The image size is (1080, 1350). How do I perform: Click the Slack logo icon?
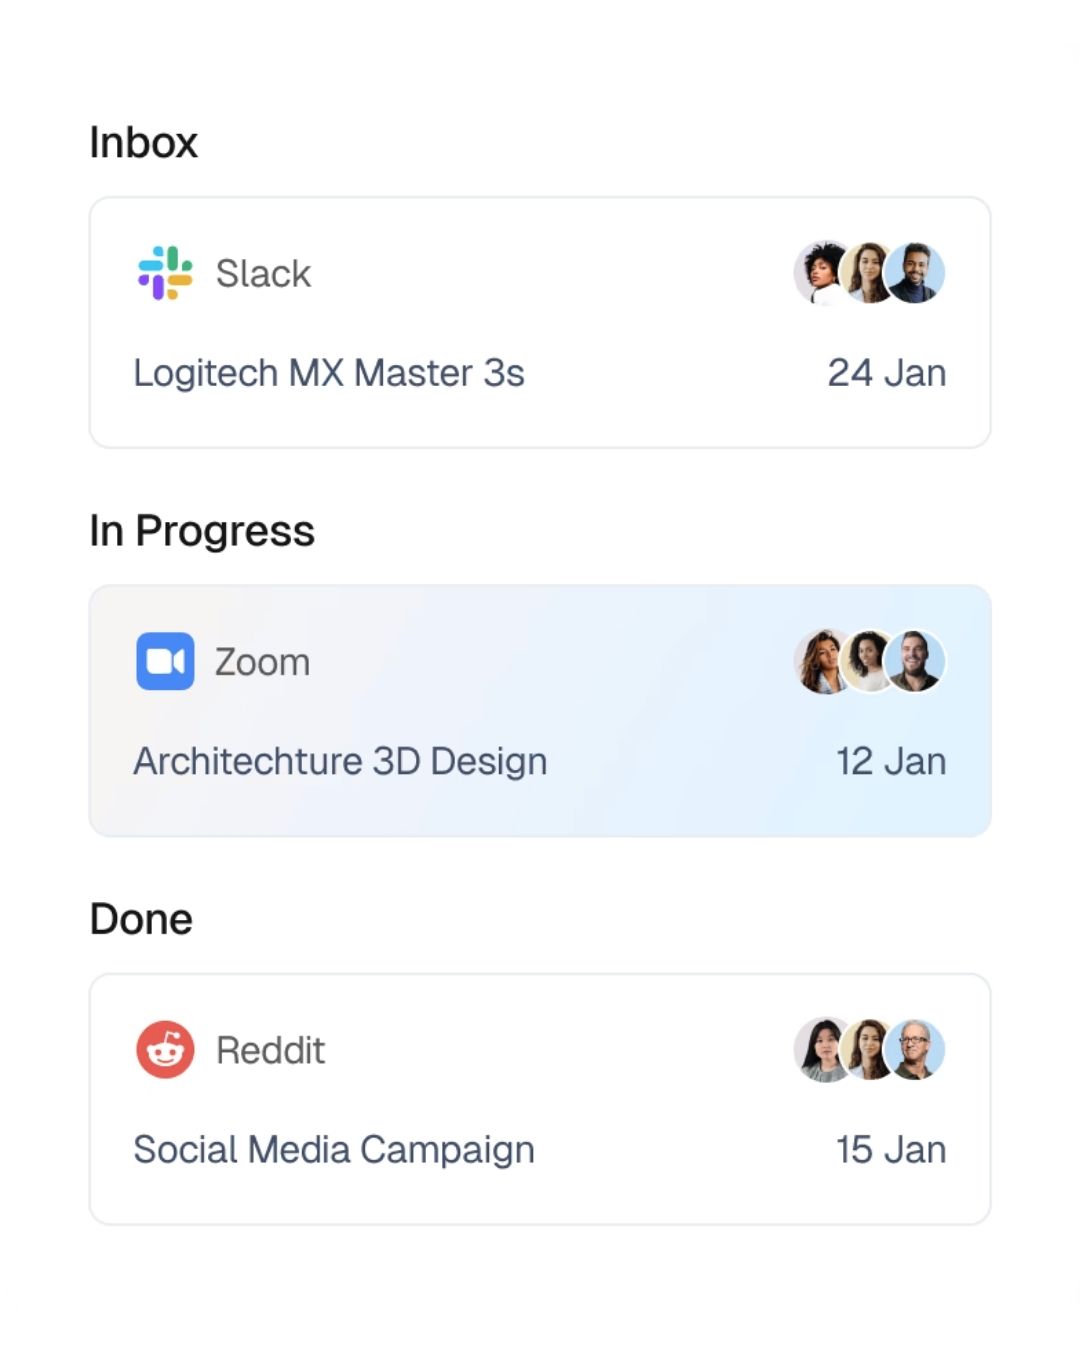[x=165, y=273]
